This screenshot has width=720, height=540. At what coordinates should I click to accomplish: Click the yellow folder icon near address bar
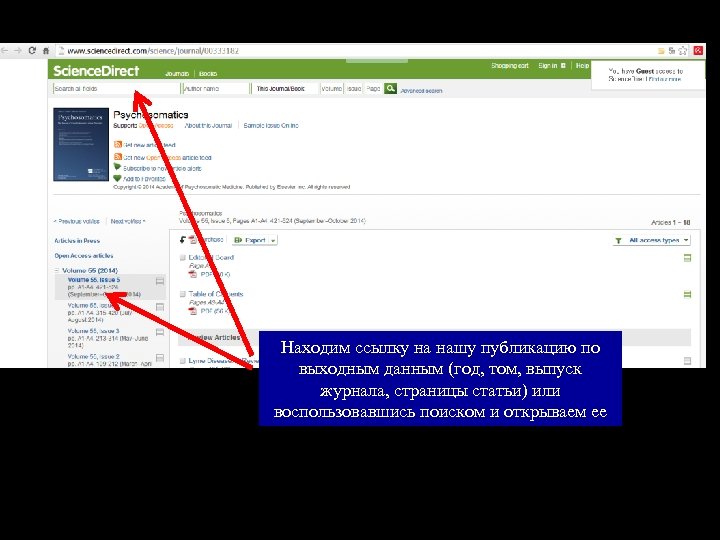coord(662,51)
